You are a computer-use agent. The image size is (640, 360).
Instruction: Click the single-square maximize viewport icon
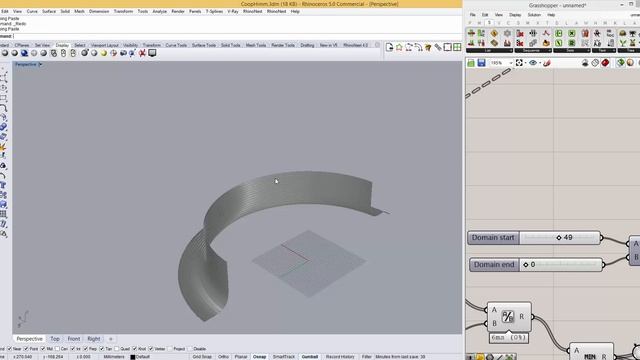[447, 47]
